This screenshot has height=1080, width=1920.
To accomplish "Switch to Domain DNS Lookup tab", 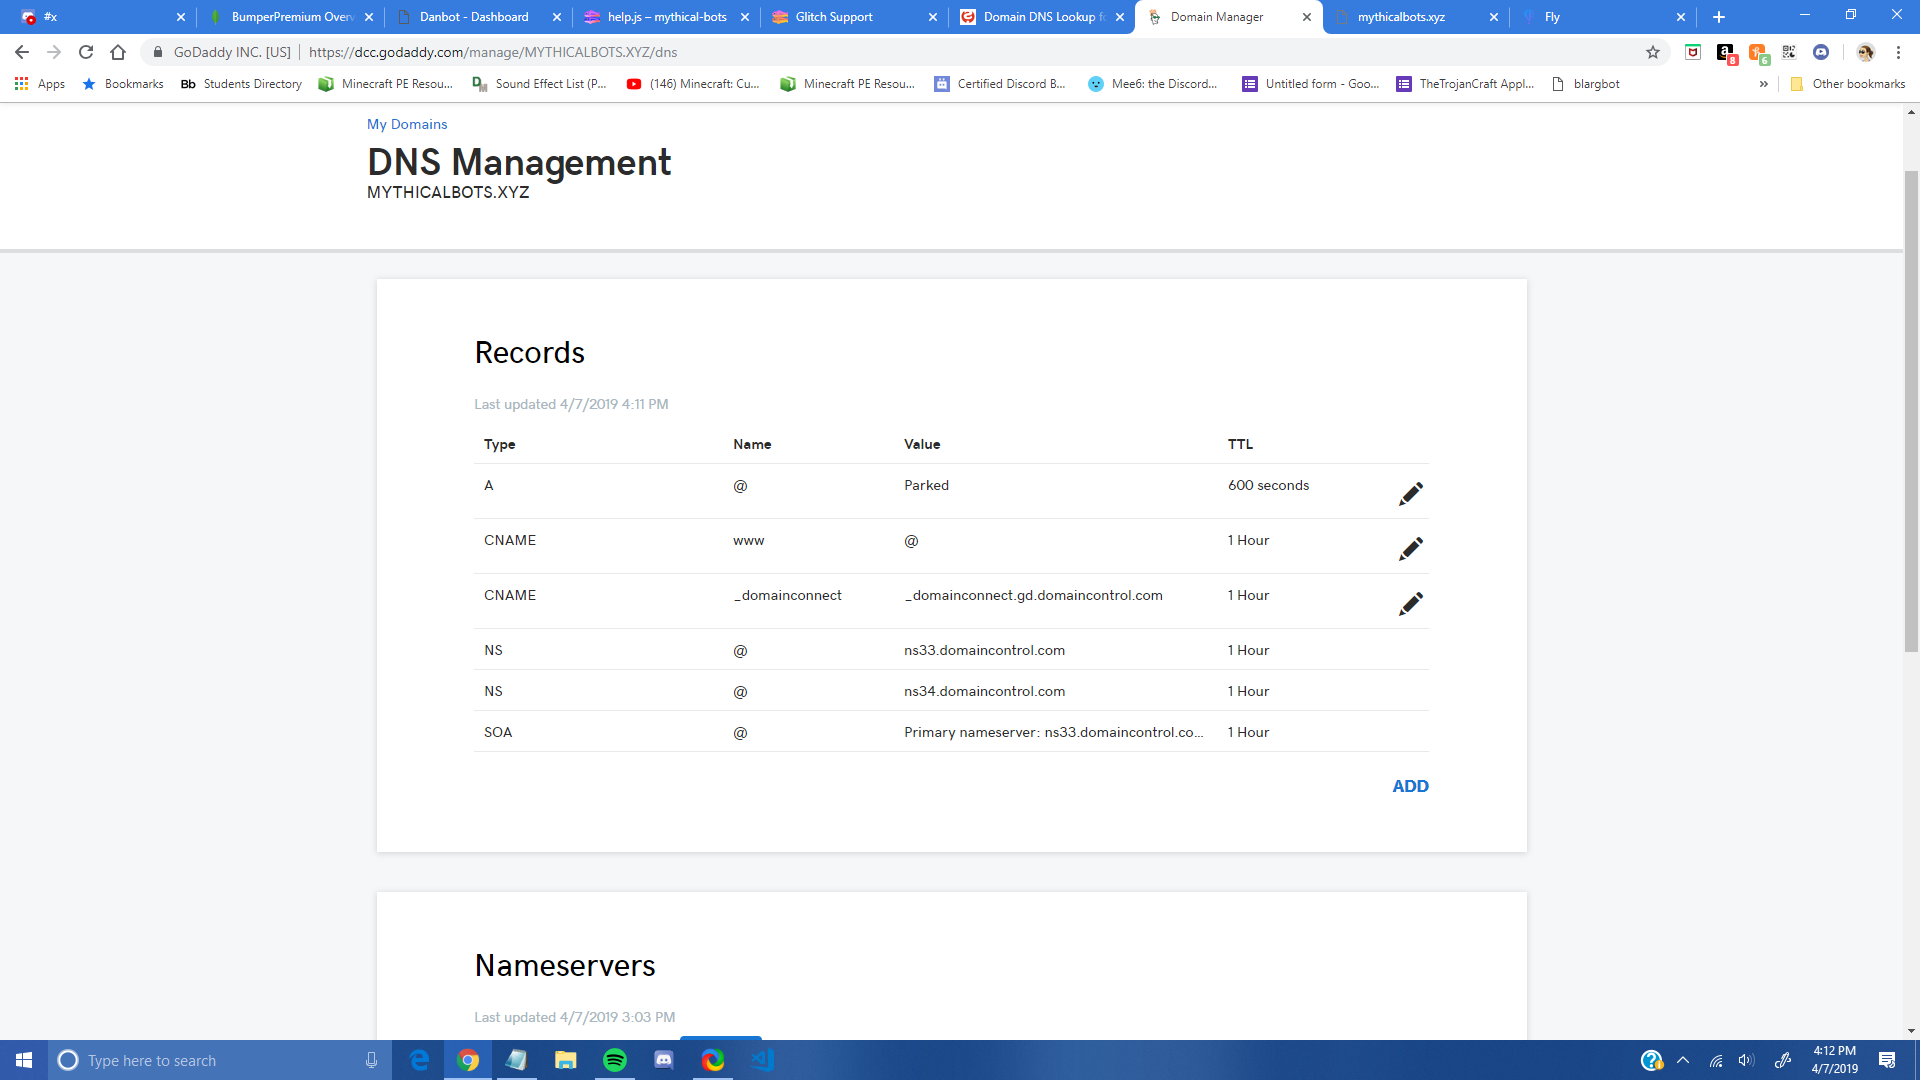I will point(1040,17).
